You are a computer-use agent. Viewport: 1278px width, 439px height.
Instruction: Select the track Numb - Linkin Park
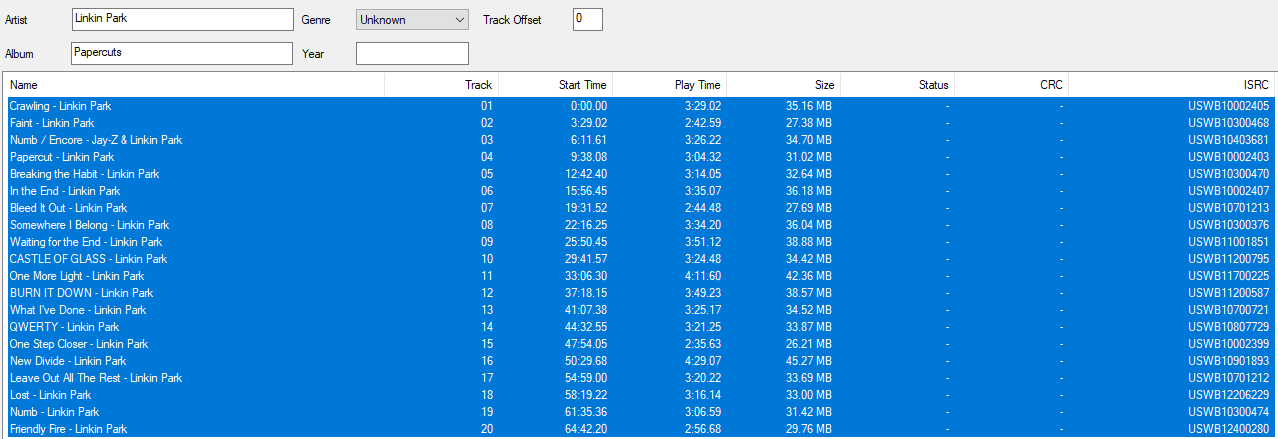coord(639,412)
